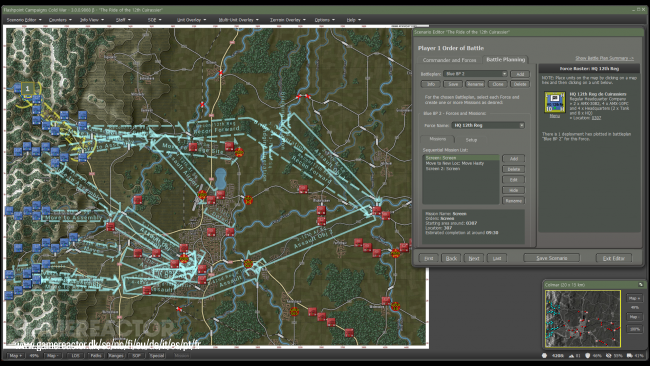Click the Next navigation button
The width and height of the screenshot is (650, 366).
click(474, 258)
